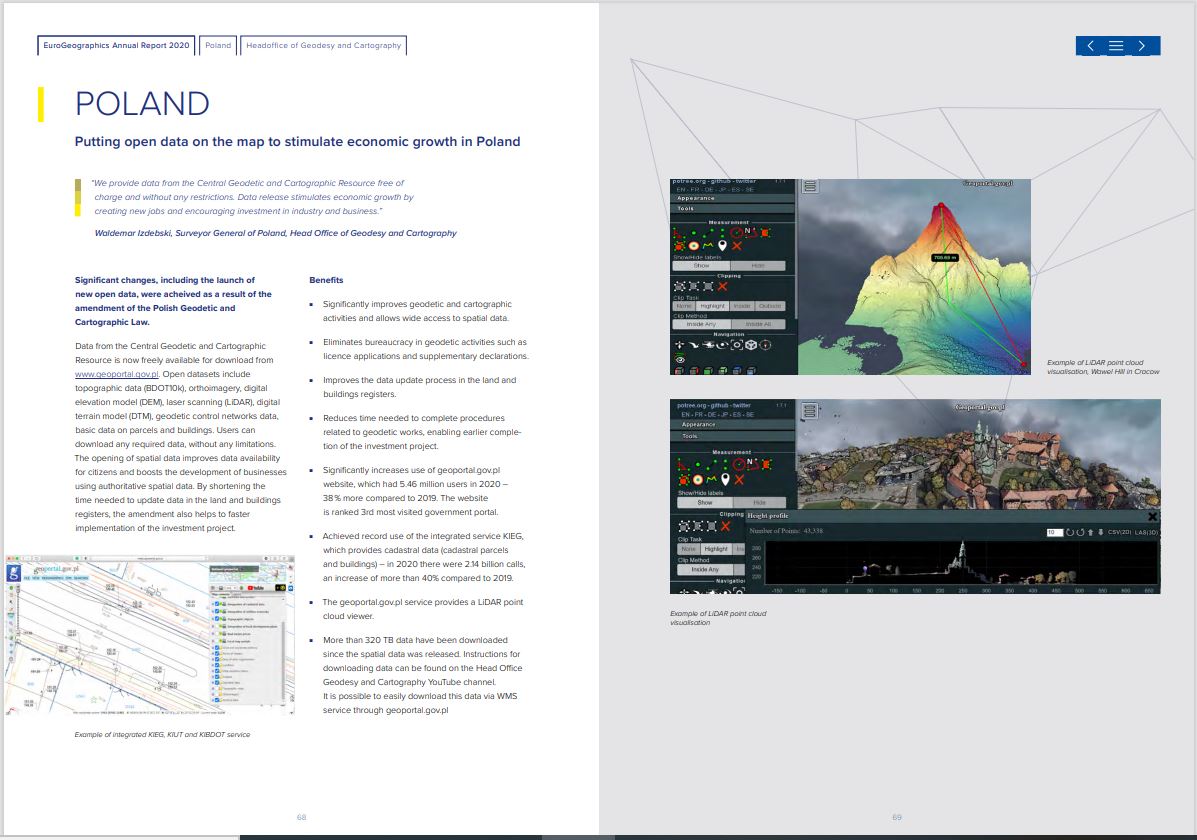Viewport: 1197px width, 840px height.
Task: Open the www.geoportal.gov.pl link
Action: pos(117,374)
